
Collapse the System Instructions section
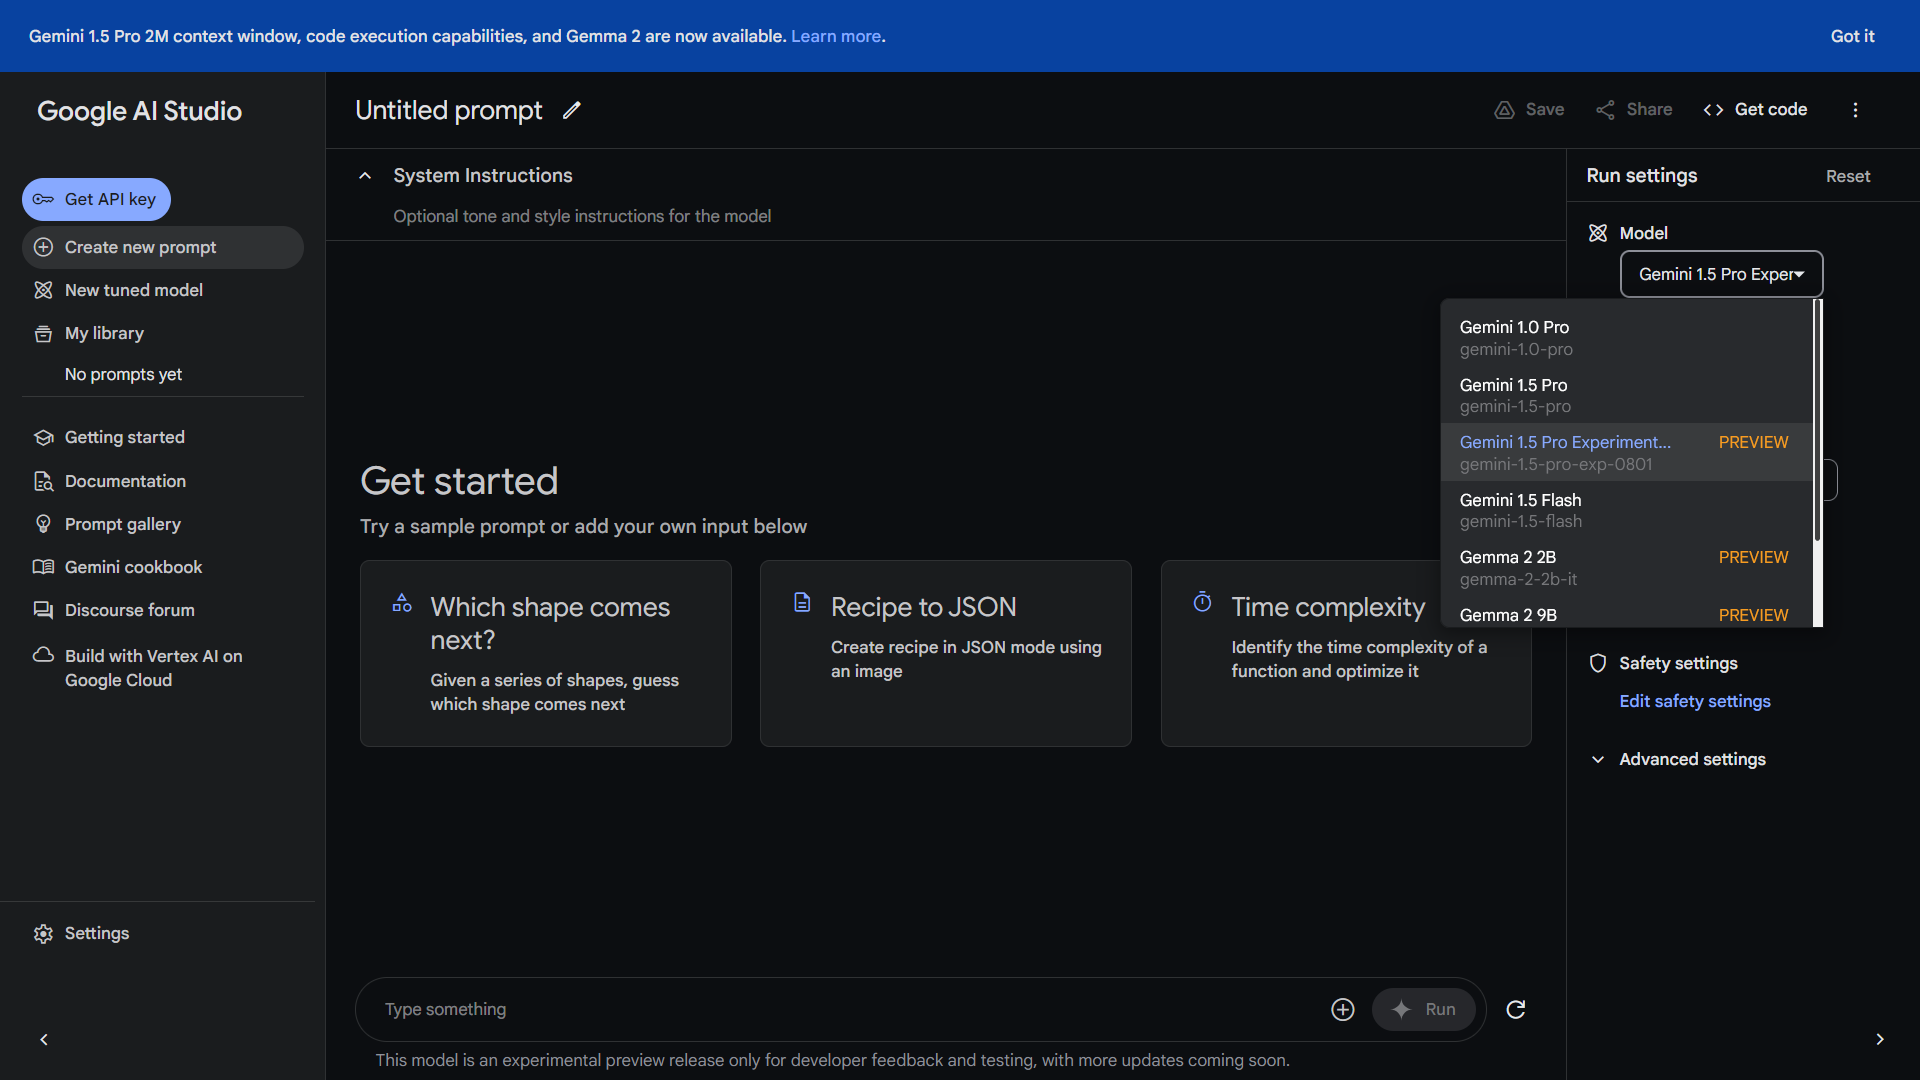(x=365, y=176)
